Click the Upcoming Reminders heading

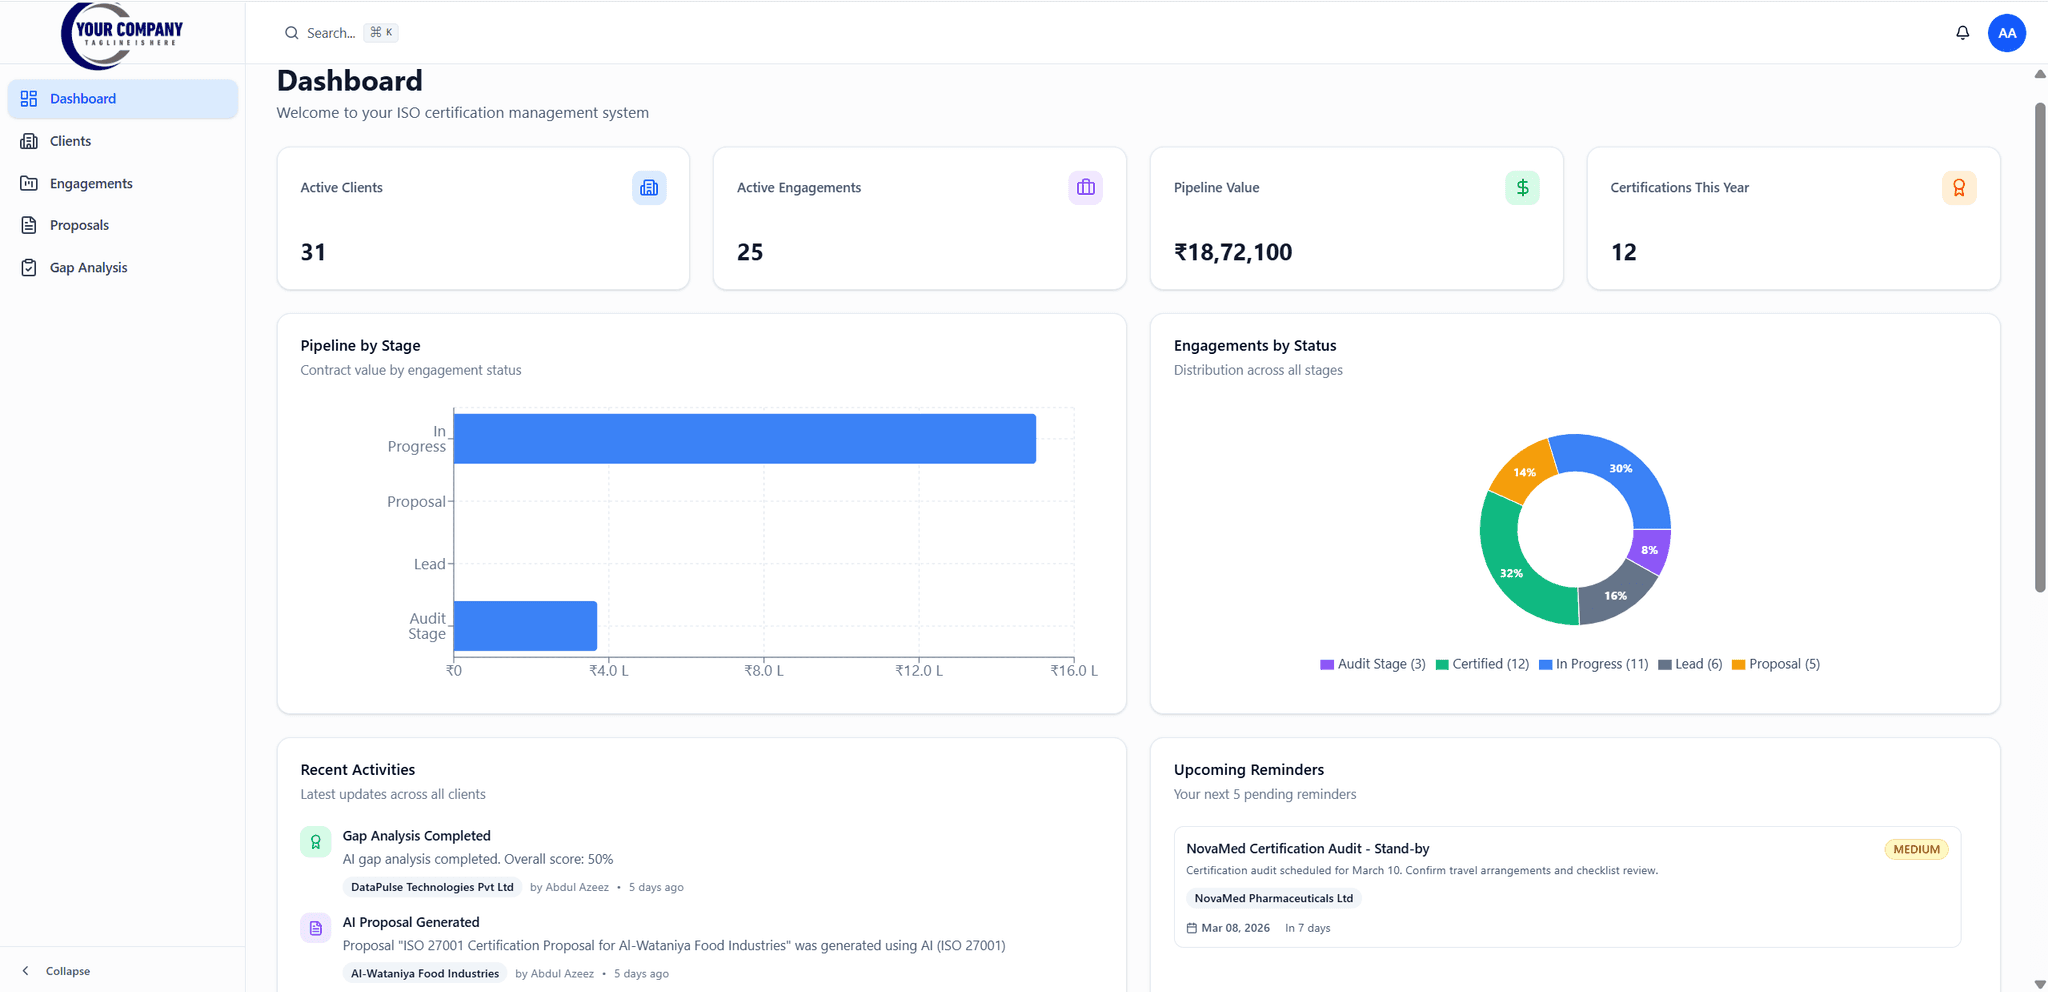(x=1249, y=770)
